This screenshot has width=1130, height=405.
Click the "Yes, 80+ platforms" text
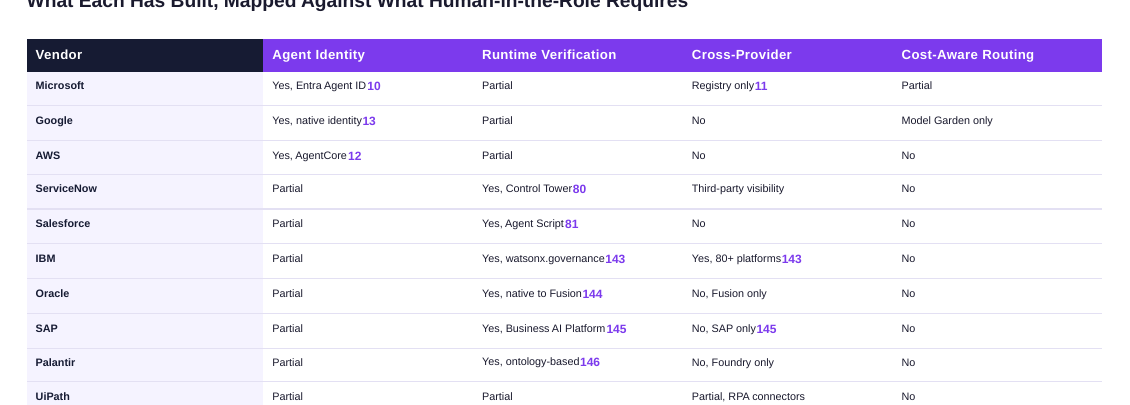coord(737,258)
